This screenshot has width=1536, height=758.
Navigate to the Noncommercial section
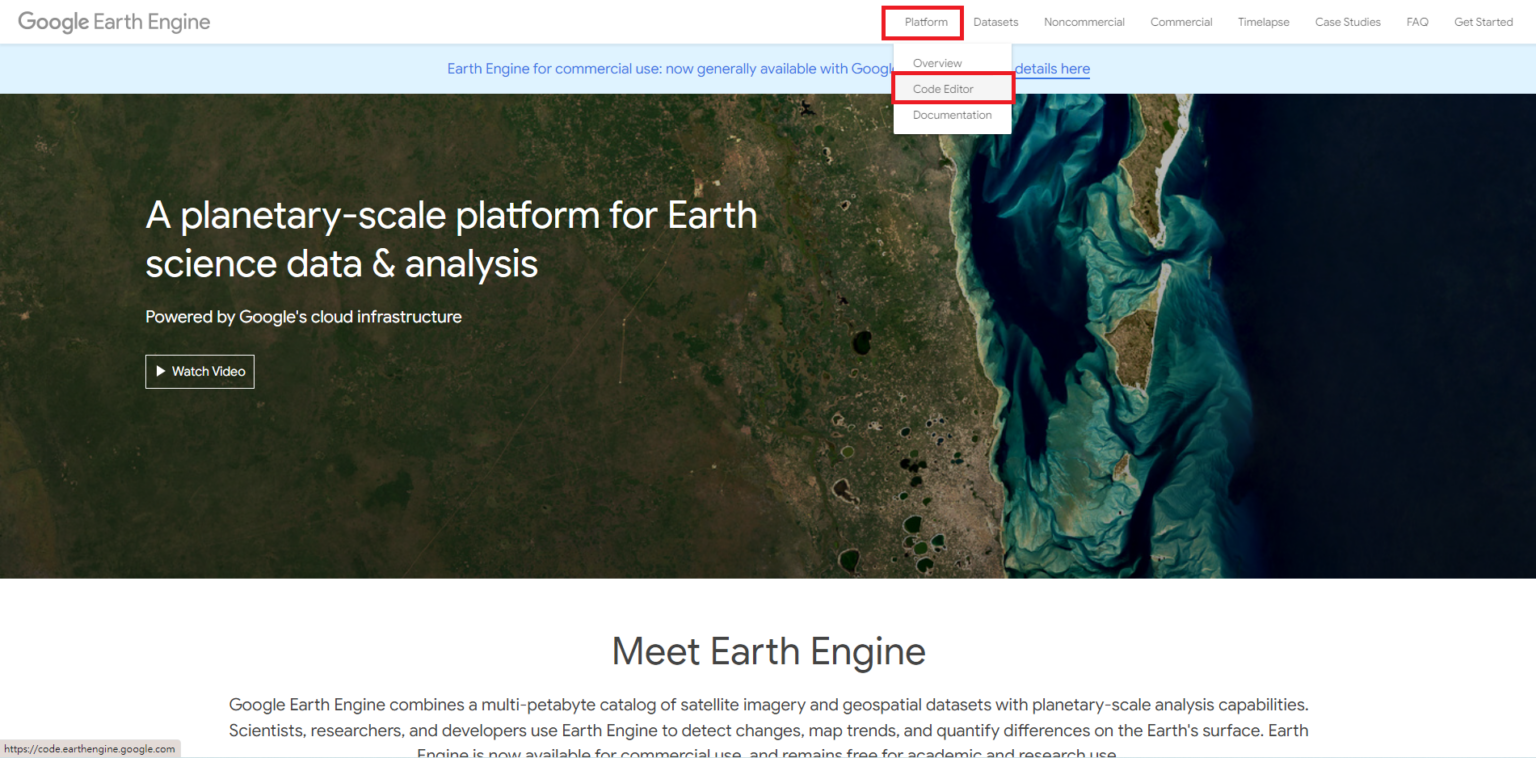(1084, 21)
